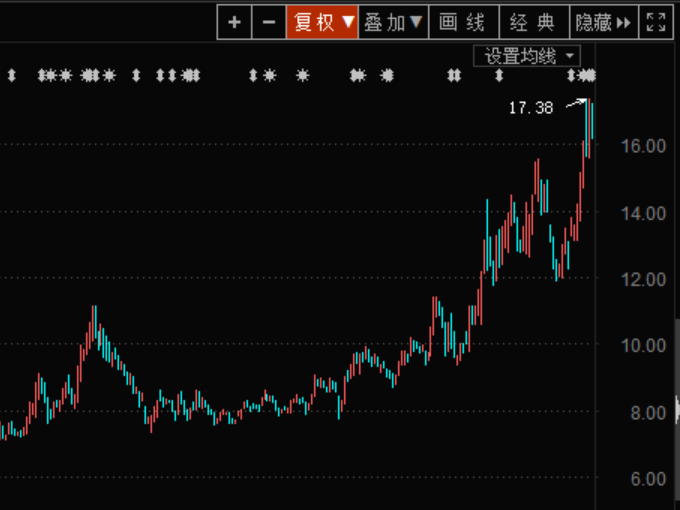
Task: Click the leftmost event marker above chart
Action: coord(12,75)
